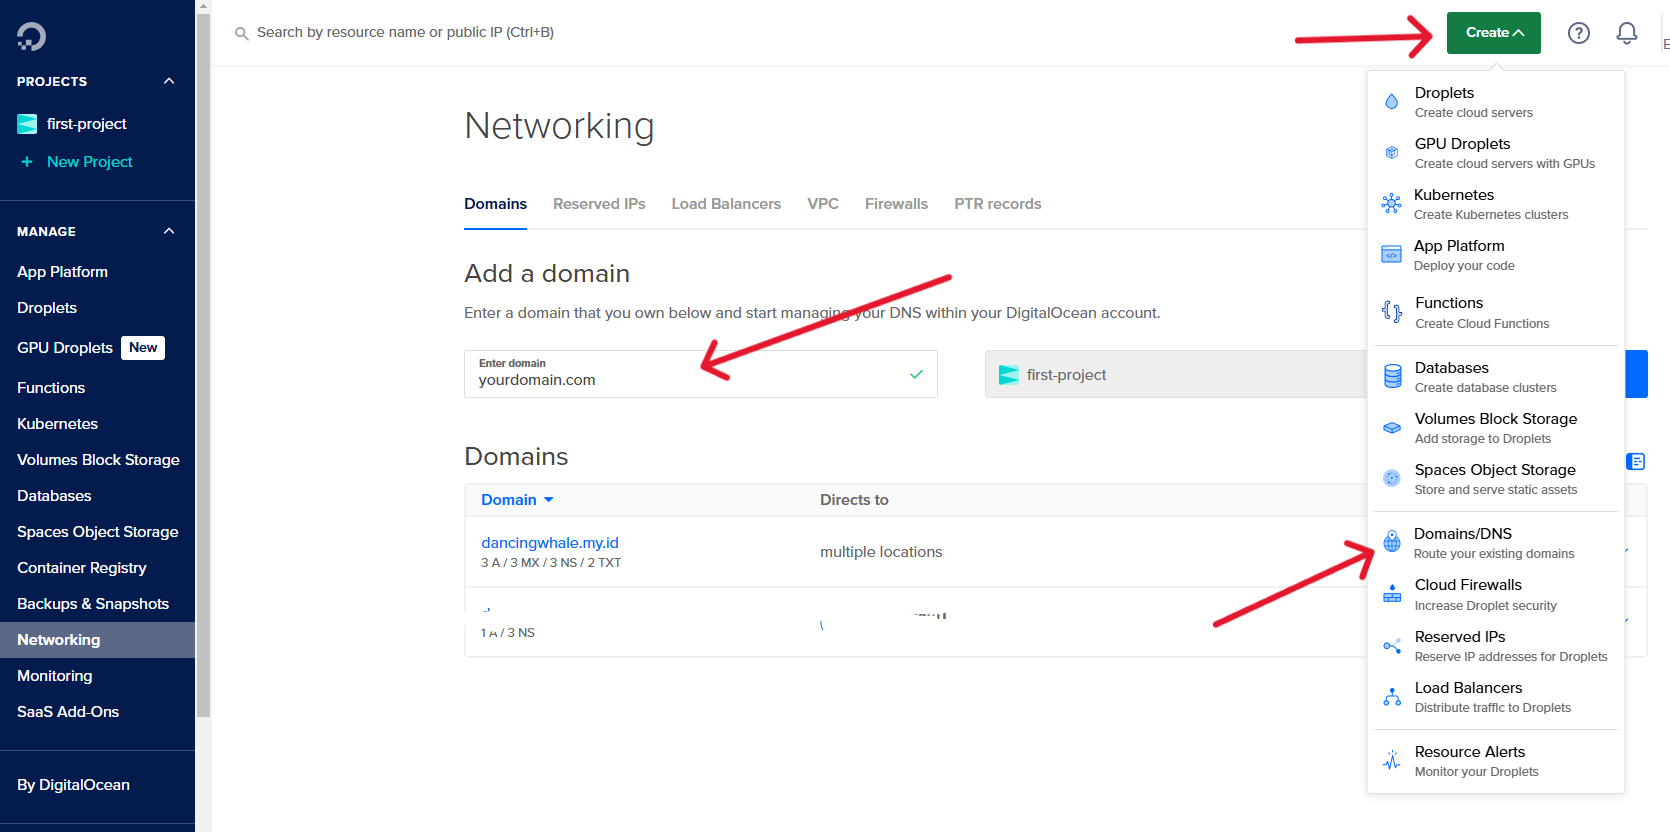Click the plus icon beside New Project

pyautogui.click(x=27, y=162)
